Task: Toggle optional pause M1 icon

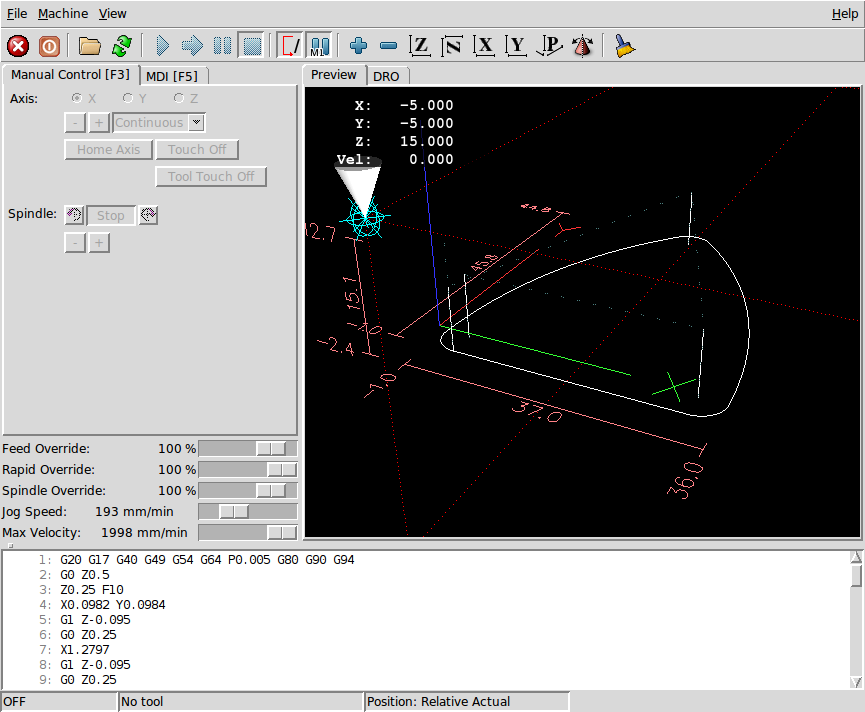Action: coord(318,45)
